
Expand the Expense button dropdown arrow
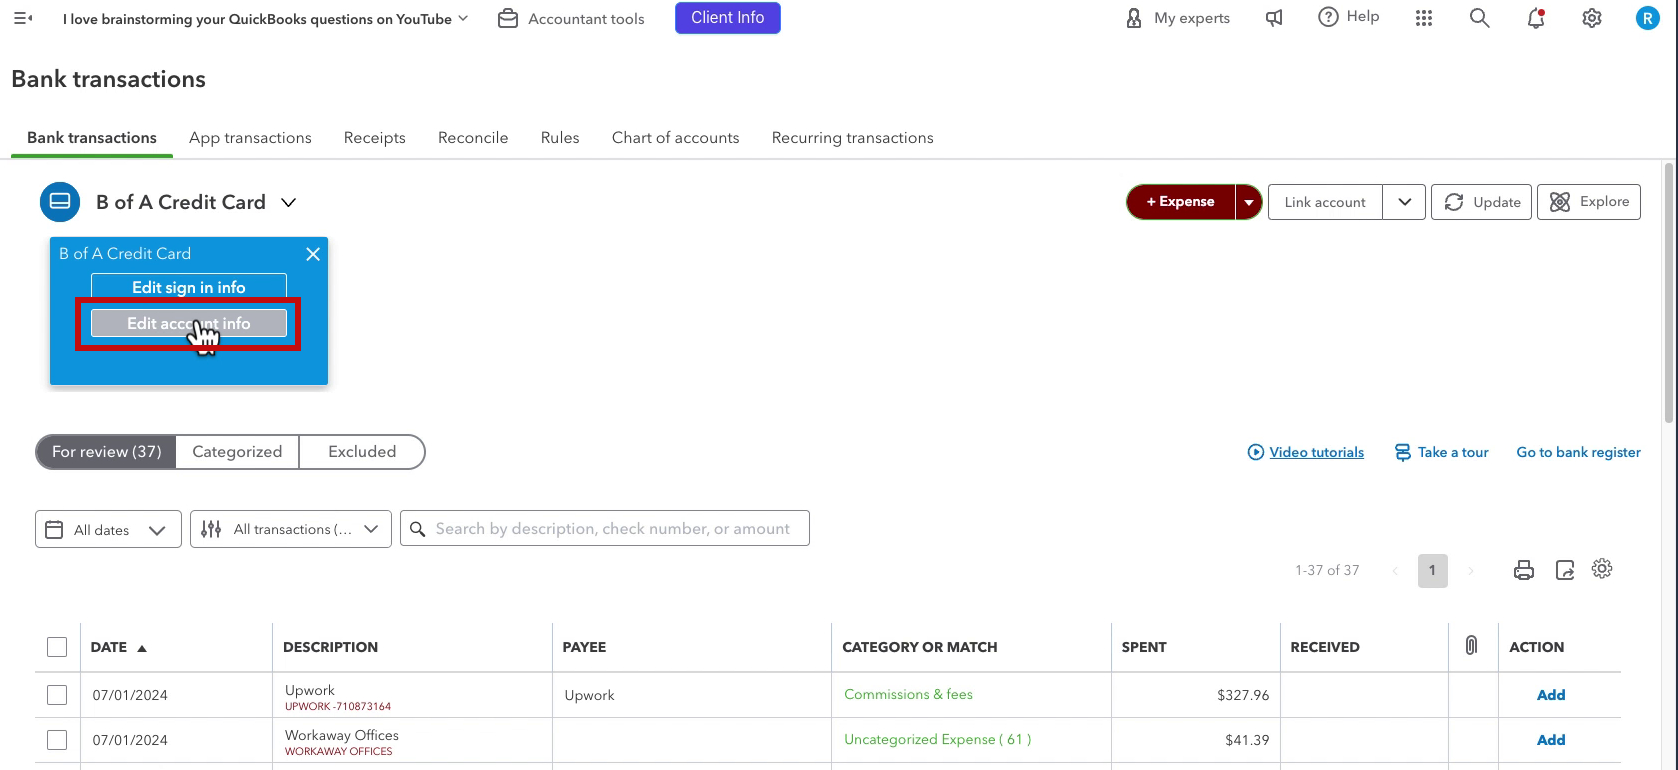pyautogui.click(x=1249, y=202)
